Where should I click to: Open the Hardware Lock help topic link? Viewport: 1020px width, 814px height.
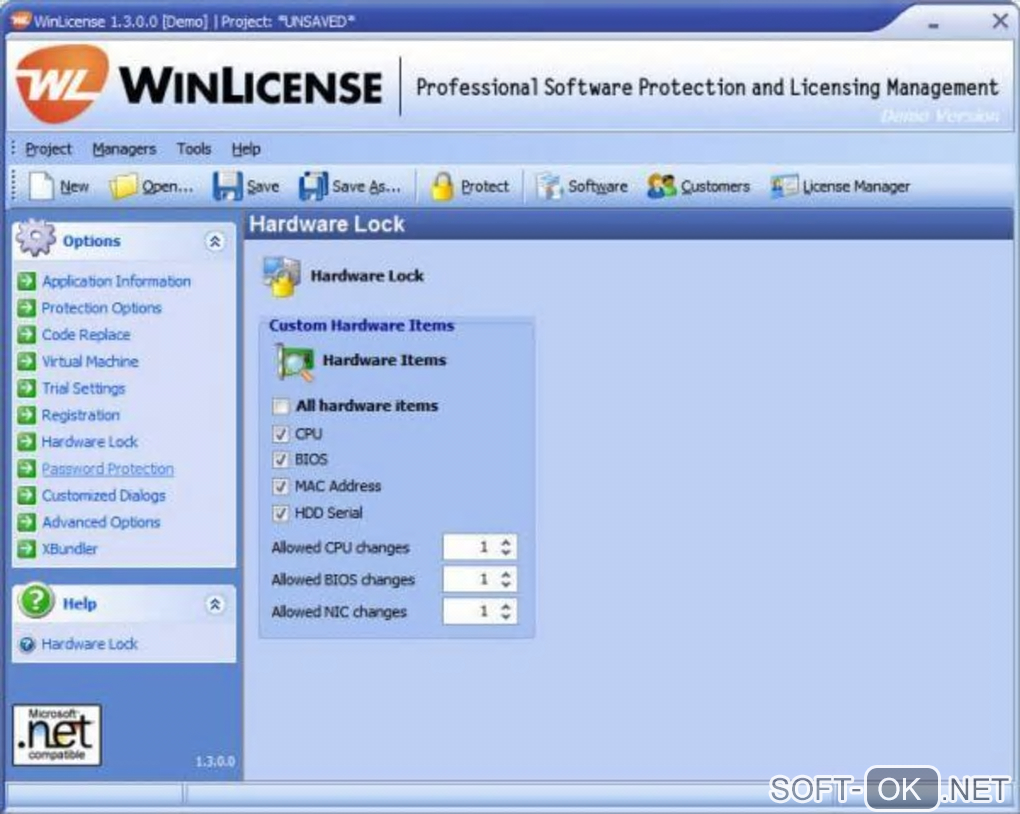point(89,644)
